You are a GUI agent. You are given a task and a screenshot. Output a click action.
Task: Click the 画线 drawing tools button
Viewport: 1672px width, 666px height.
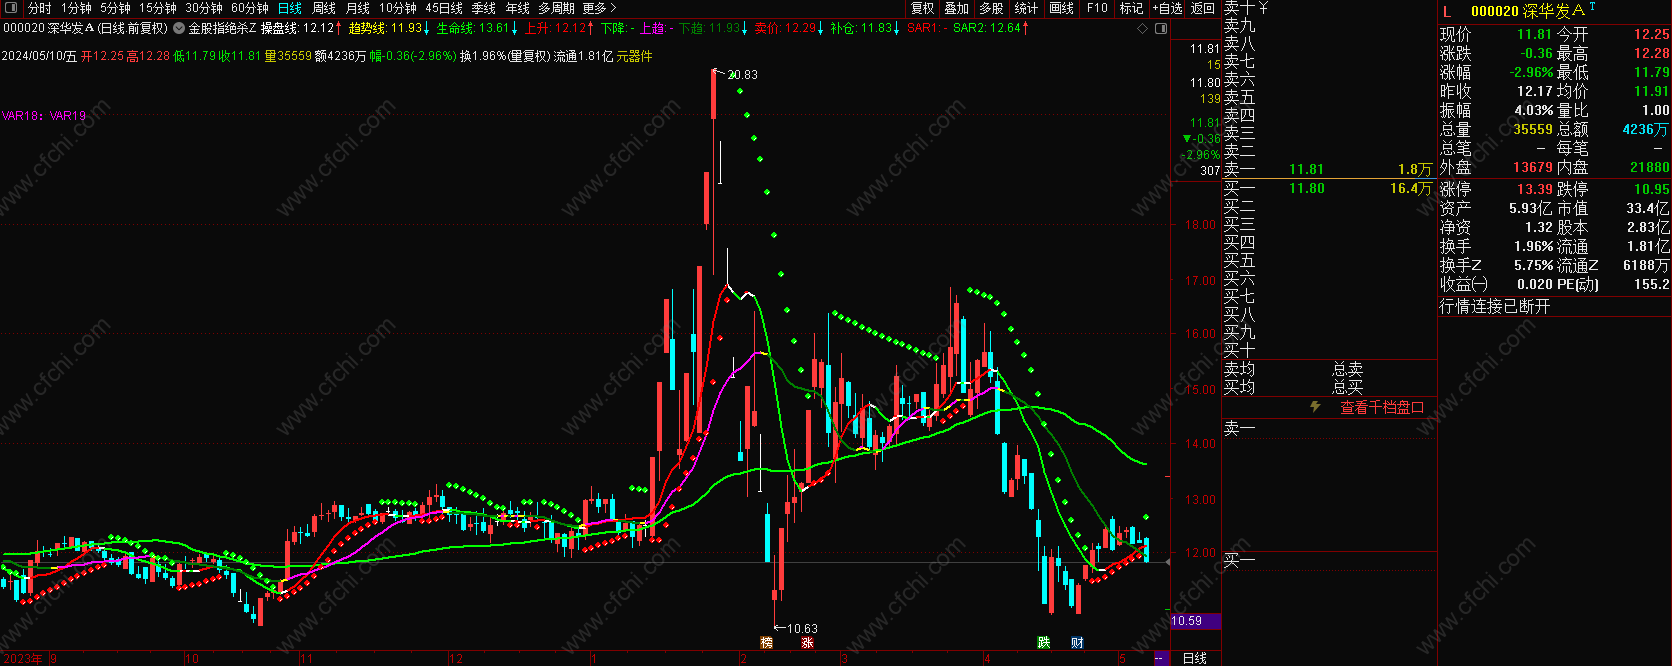coord(1061,8)
